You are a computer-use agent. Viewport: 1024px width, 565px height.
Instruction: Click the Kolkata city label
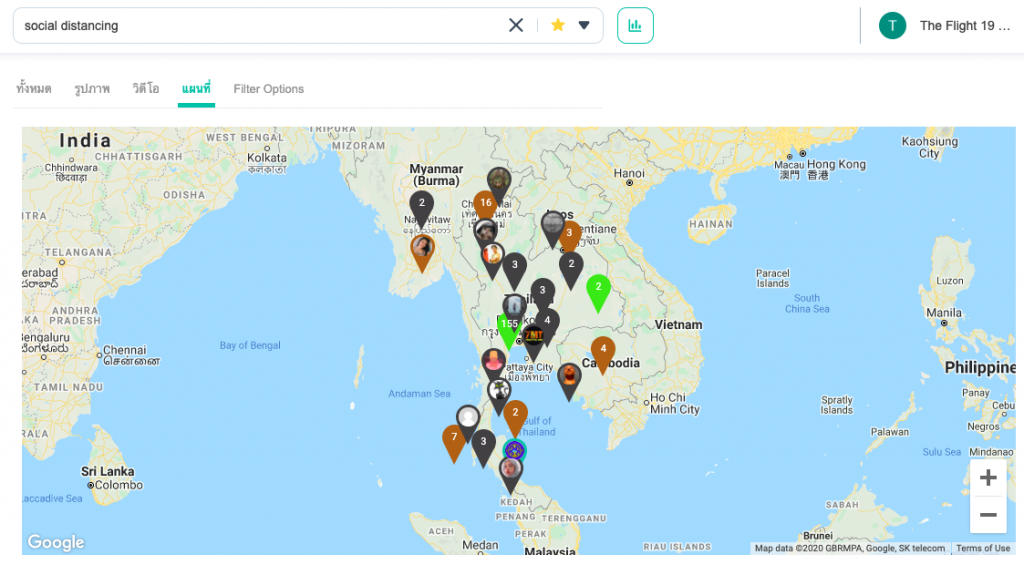coord(266,157)
